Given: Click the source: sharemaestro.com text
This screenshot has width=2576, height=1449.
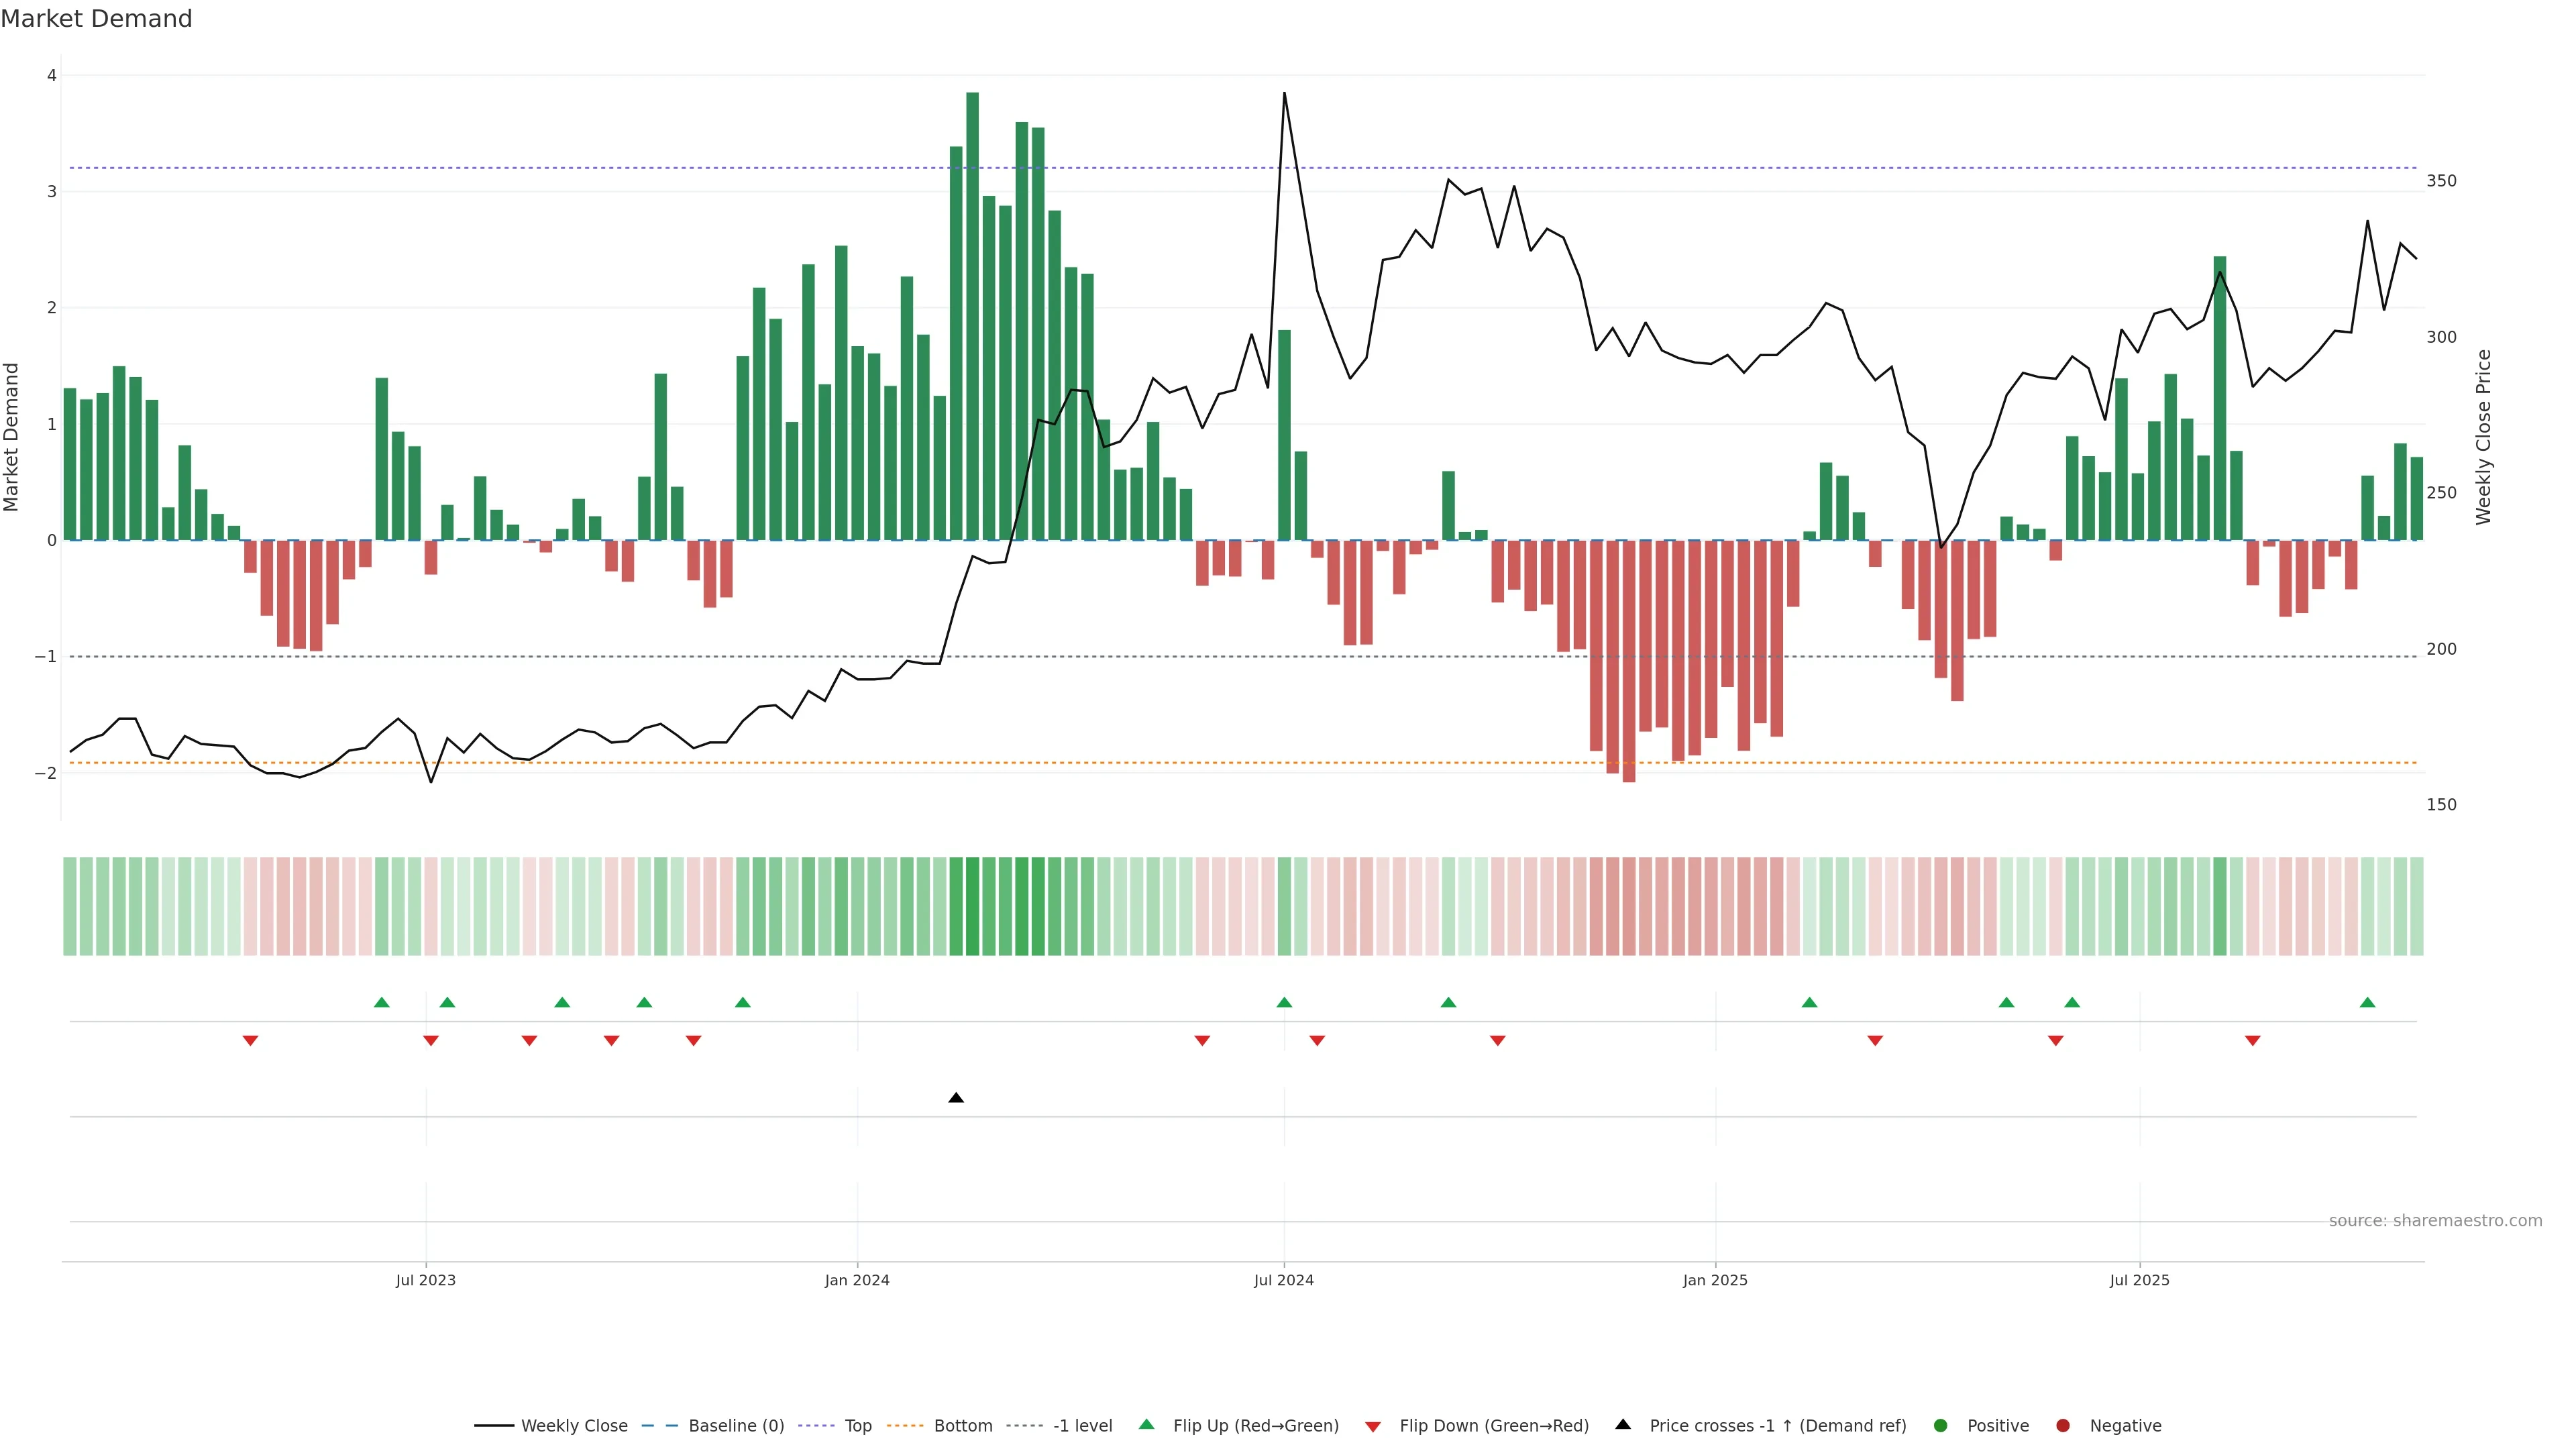Looking at the screenshot, I should pos(2435,1220).
